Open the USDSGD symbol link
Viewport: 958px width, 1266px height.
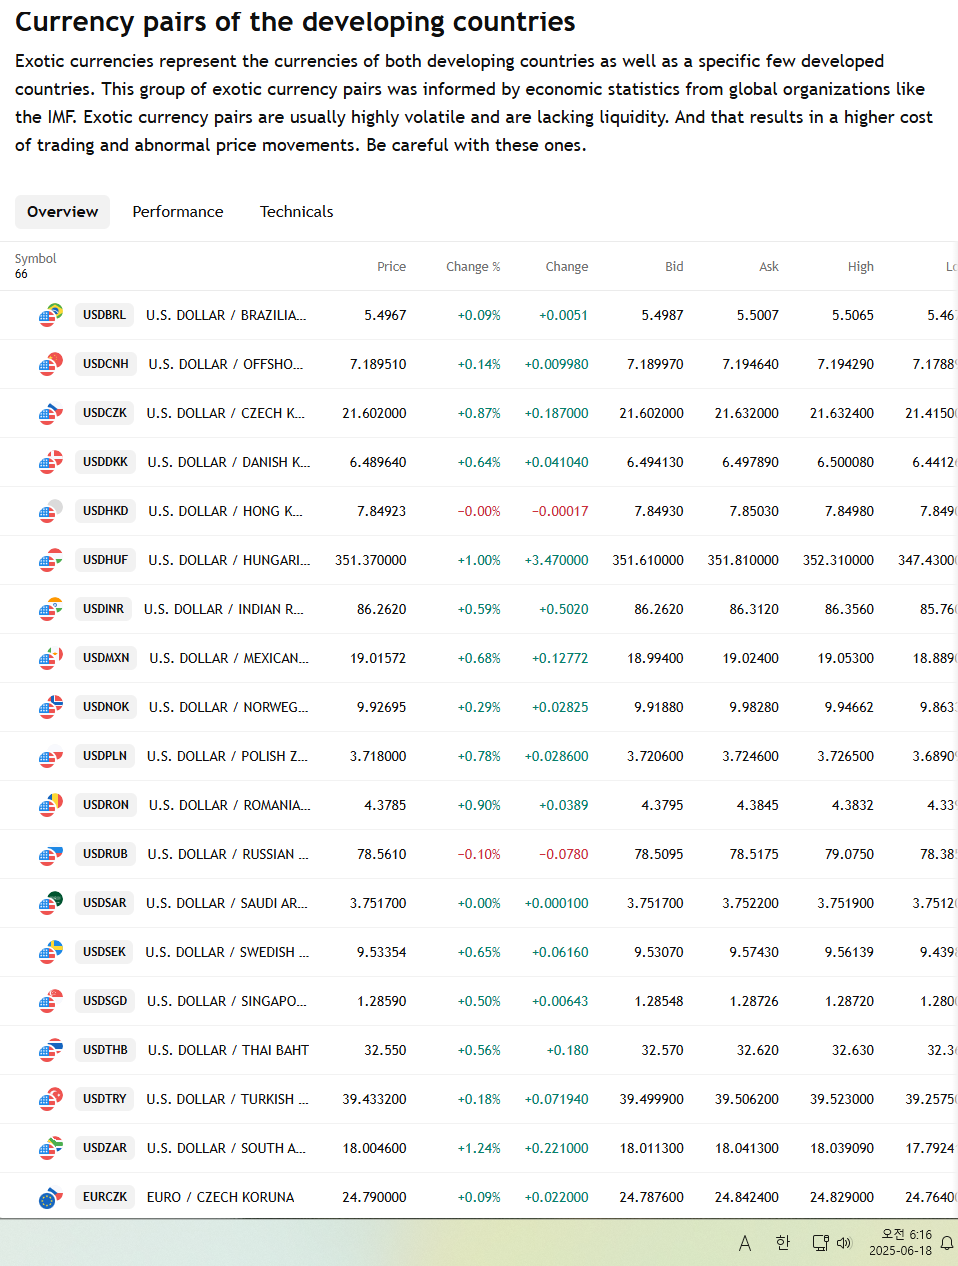tap(105, 1001)
